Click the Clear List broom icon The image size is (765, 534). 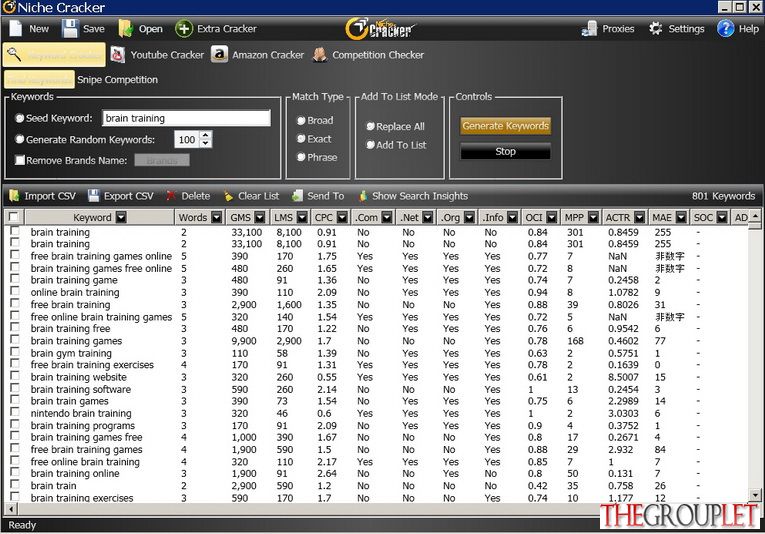228,196
